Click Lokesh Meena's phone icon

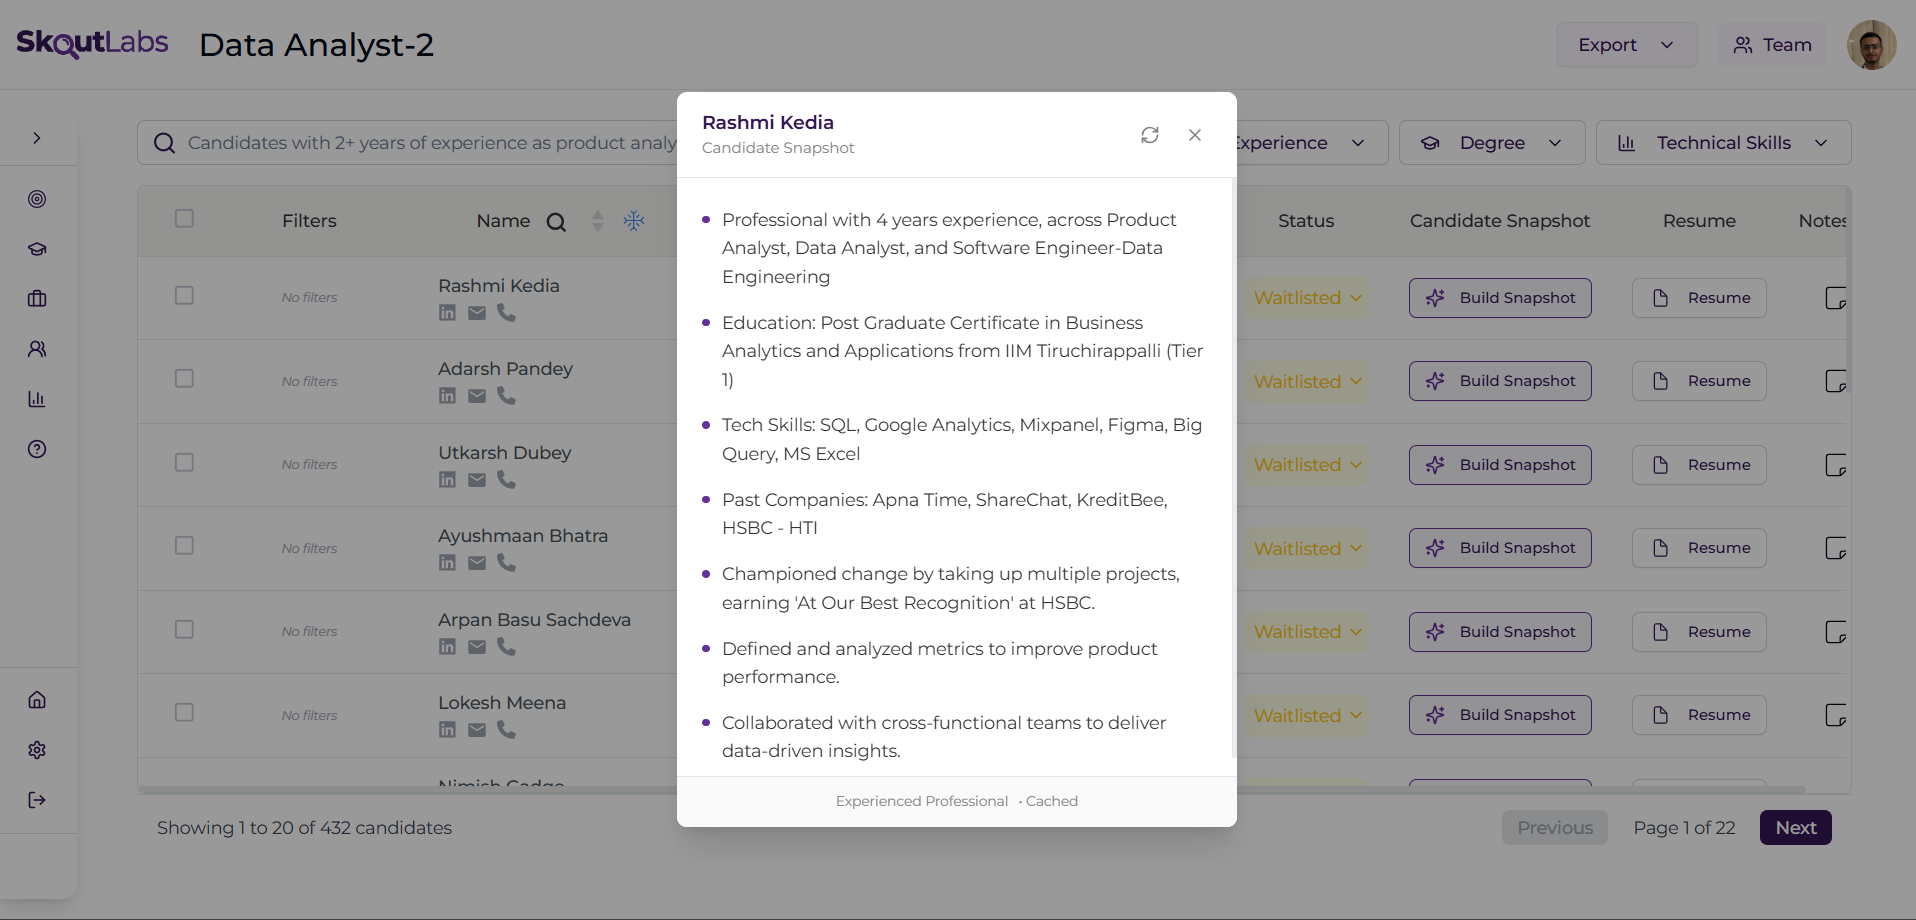(507, 730)
